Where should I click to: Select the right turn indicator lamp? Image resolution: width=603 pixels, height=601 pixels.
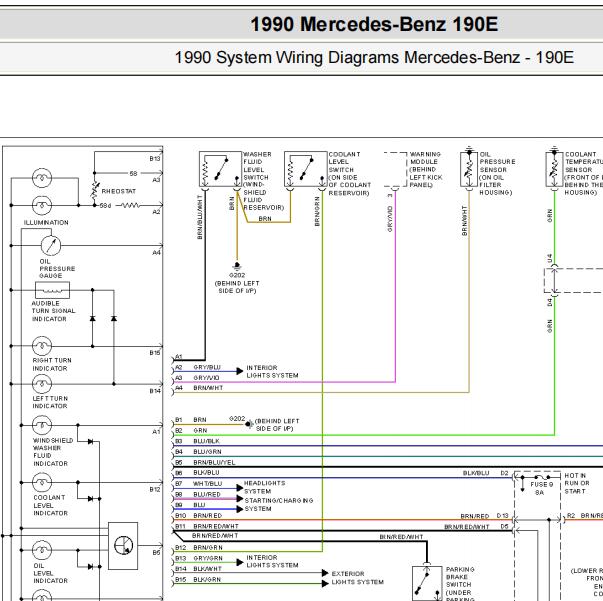coord(42,346)
